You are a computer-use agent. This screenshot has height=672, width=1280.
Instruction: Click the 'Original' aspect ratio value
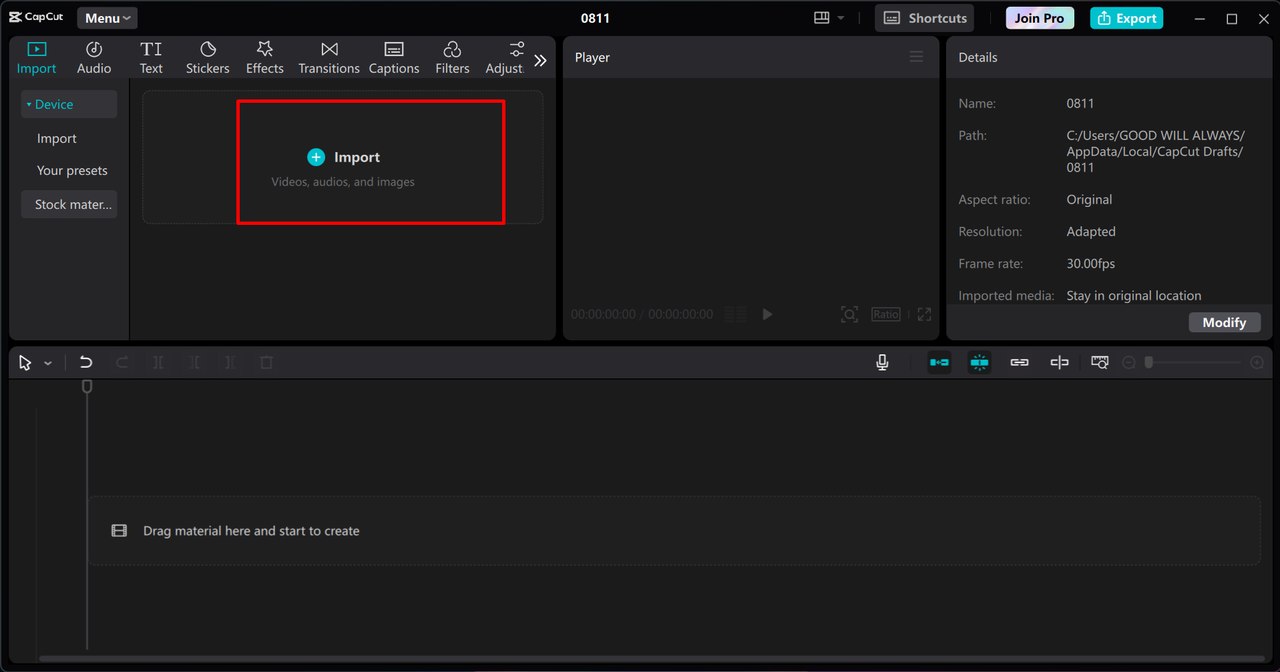point(1089,199)
